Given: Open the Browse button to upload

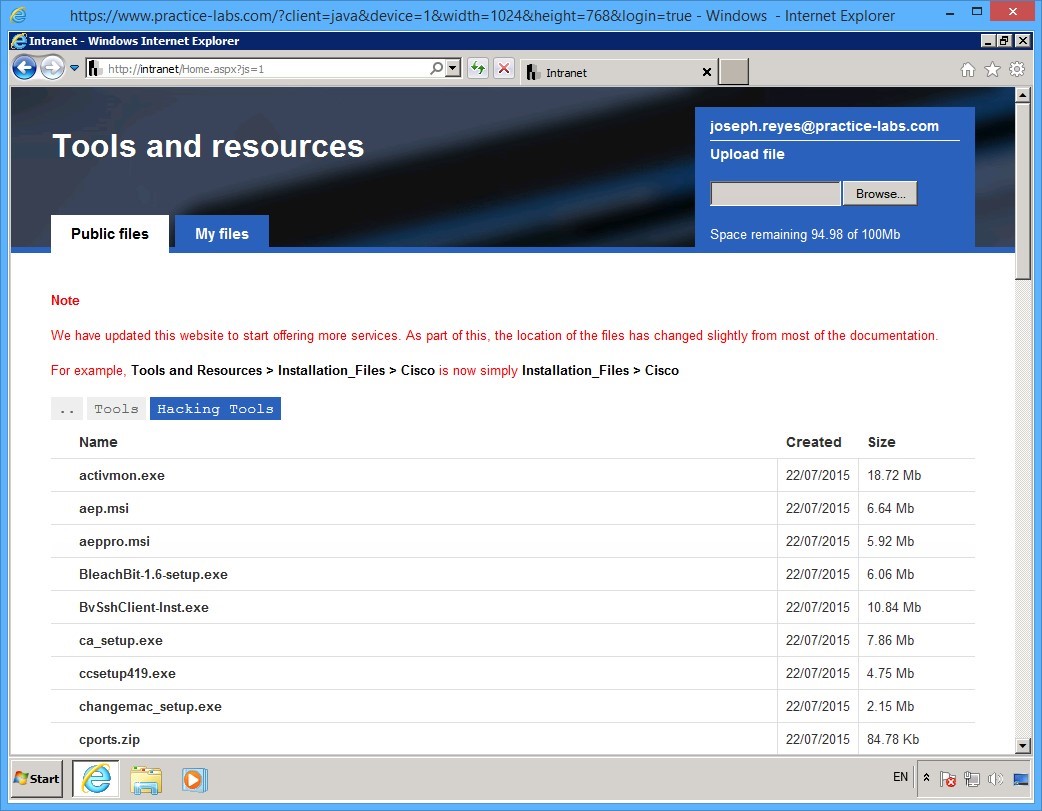Looking at the screenshot, I should point(879,193).
